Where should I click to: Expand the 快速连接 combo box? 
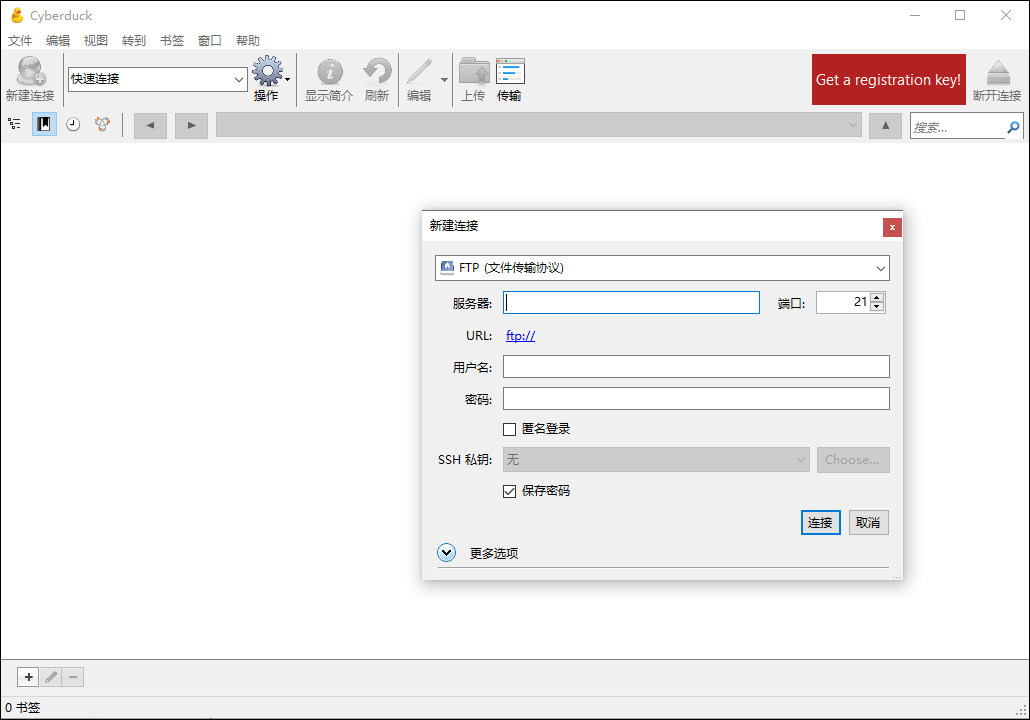(x=239, y=79)
